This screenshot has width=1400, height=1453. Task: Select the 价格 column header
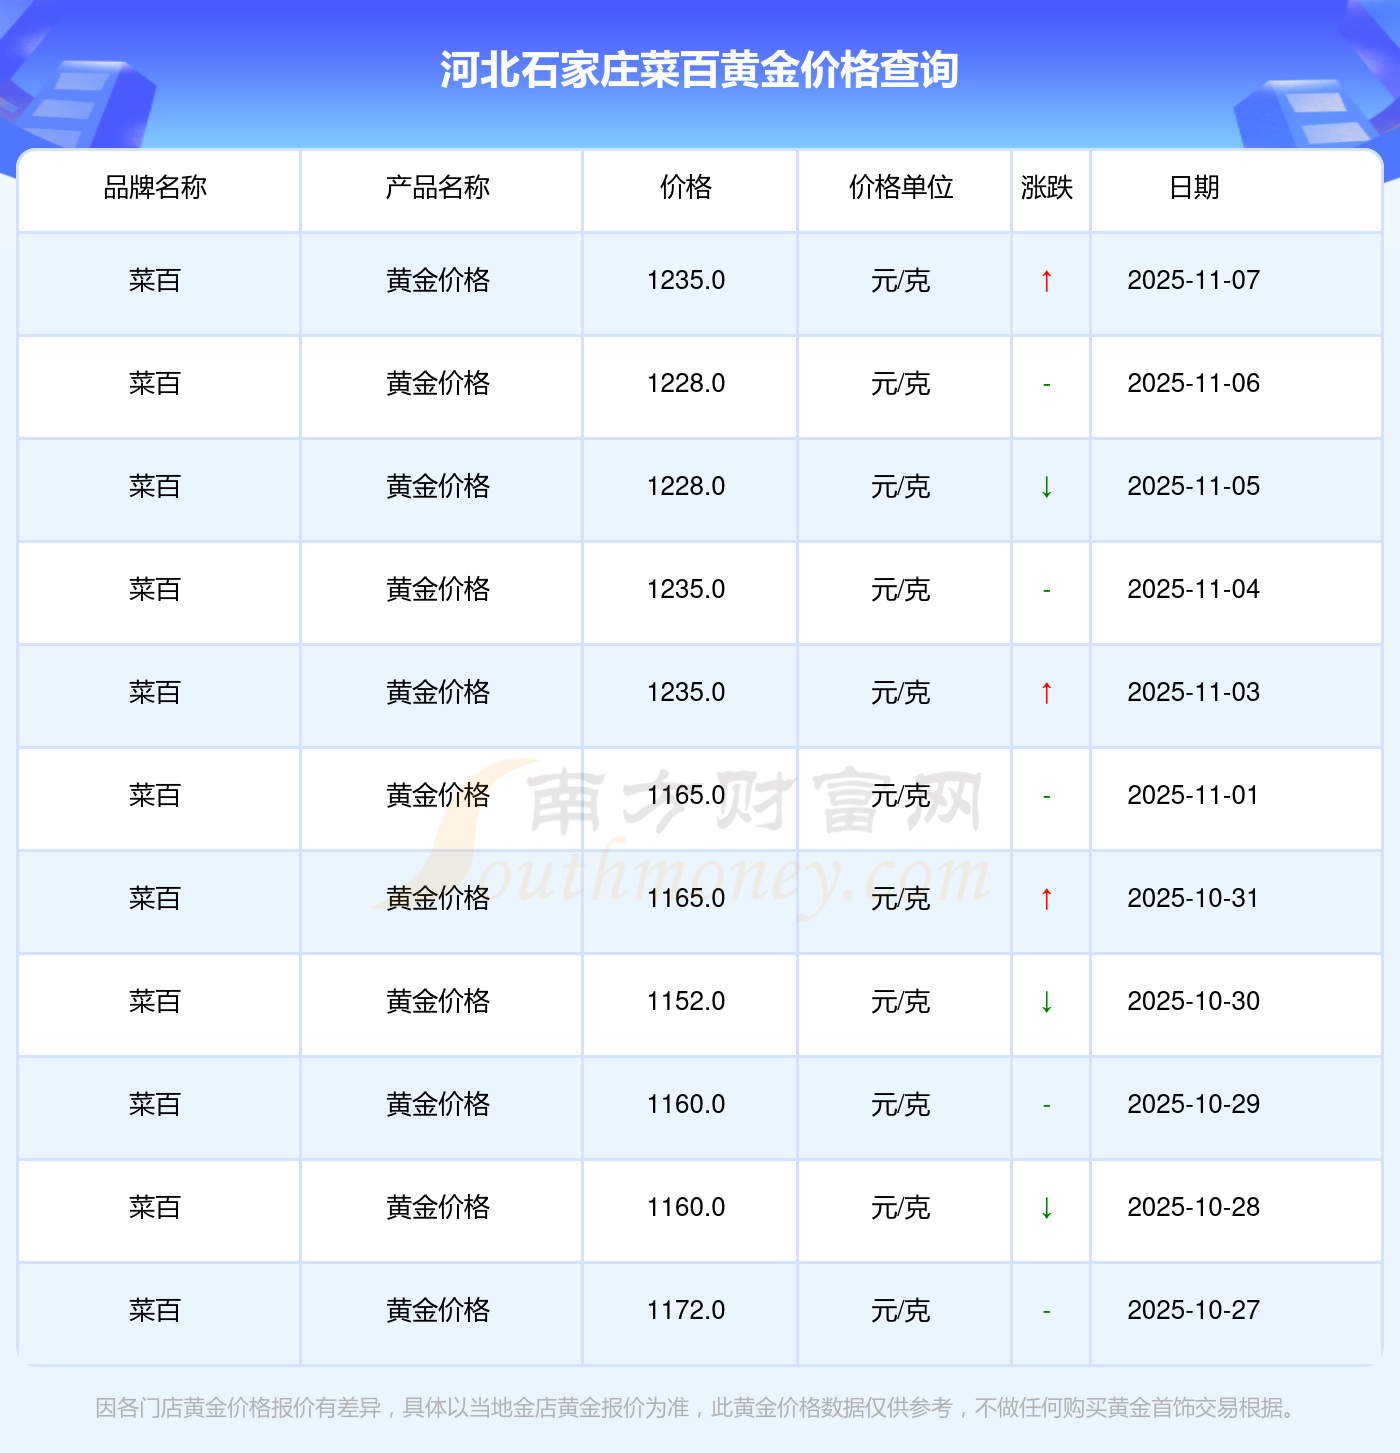tap(686, 187)
